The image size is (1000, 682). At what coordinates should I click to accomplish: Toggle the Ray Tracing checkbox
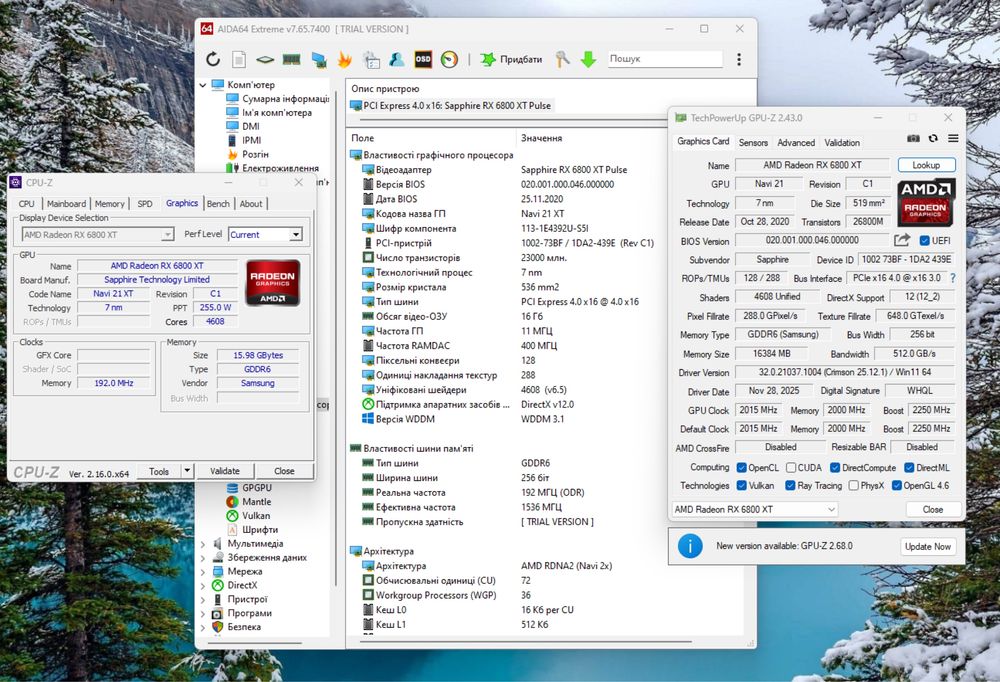point(791,486)
